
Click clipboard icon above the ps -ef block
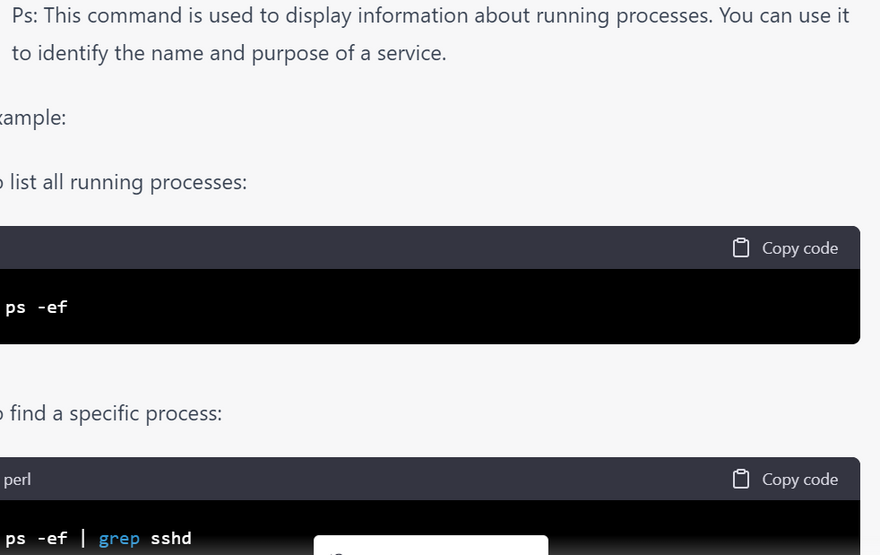[741, 248]
